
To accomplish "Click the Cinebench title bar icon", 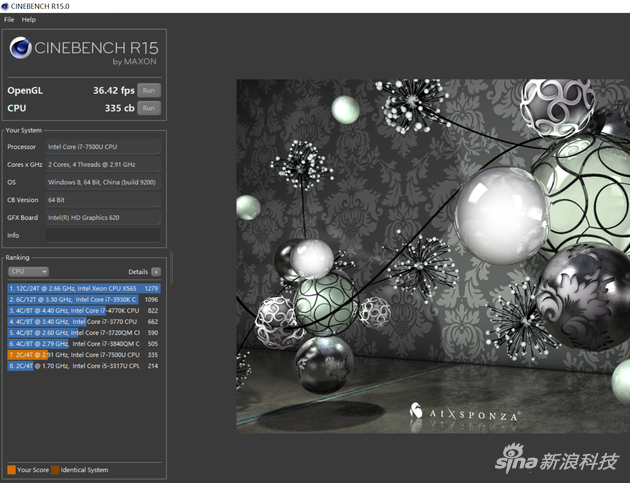I will click(x=5, y=6).
